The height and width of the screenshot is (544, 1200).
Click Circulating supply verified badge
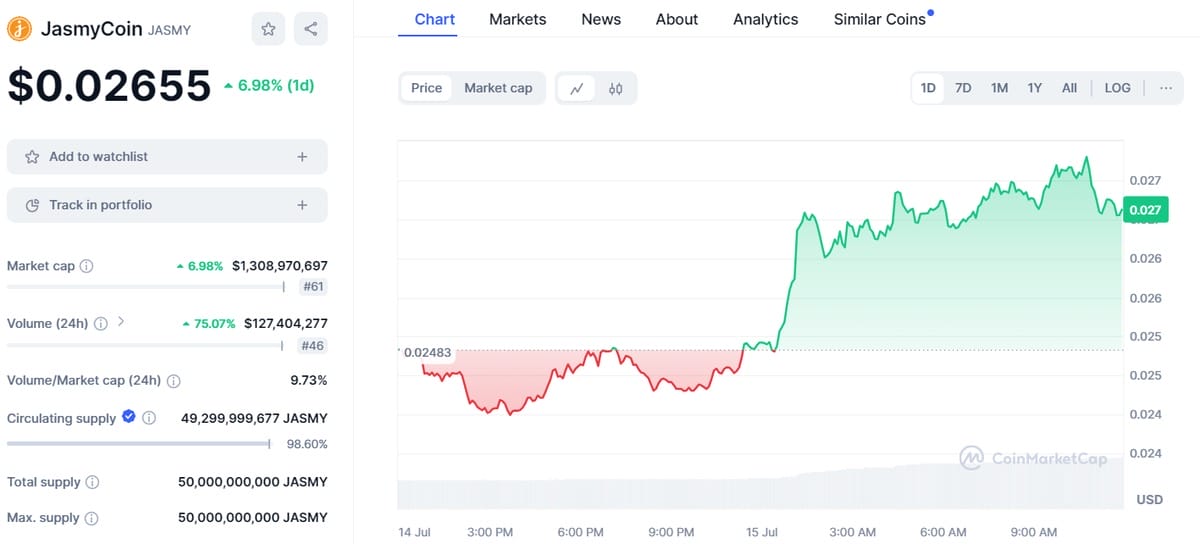[x=129, y=417]
